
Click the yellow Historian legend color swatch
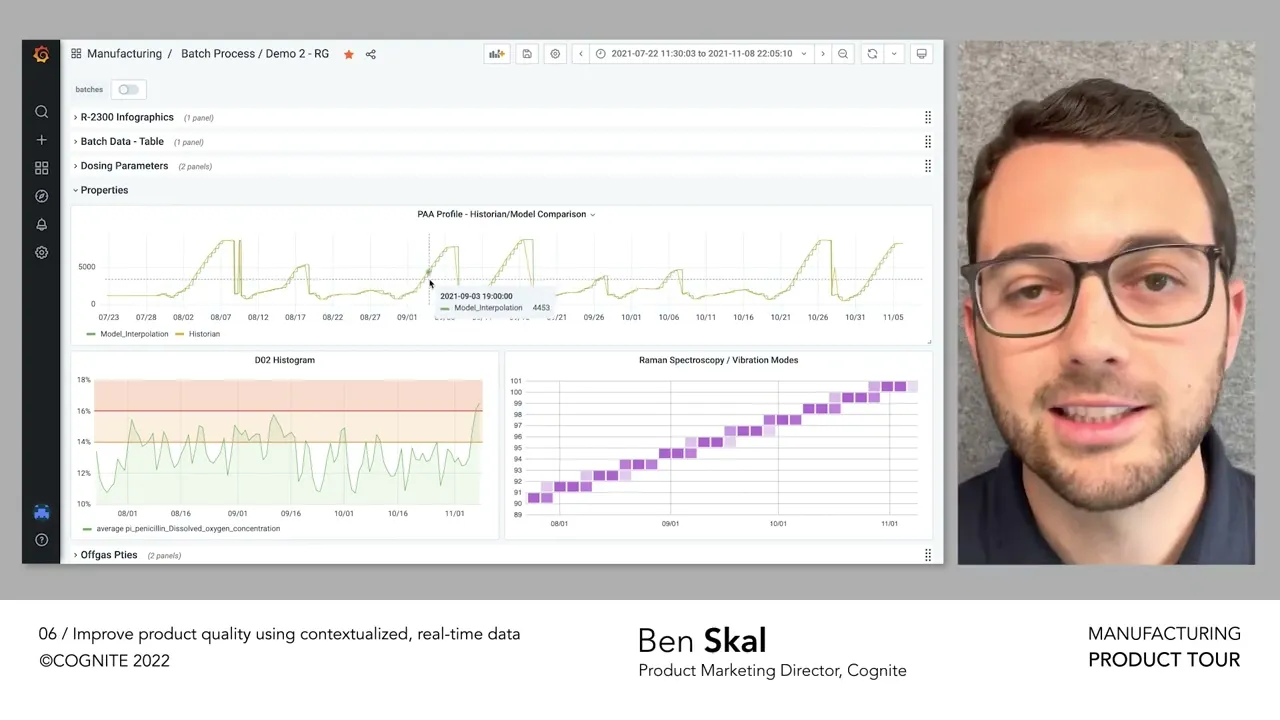point(180,334)
